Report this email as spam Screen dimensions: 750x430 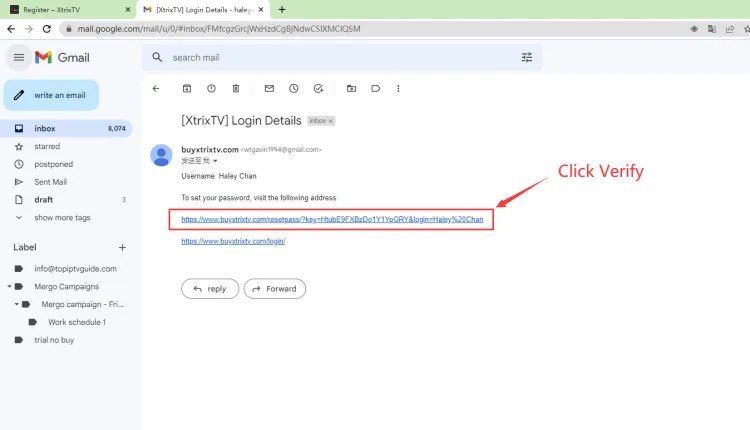(x=211, y=88)
